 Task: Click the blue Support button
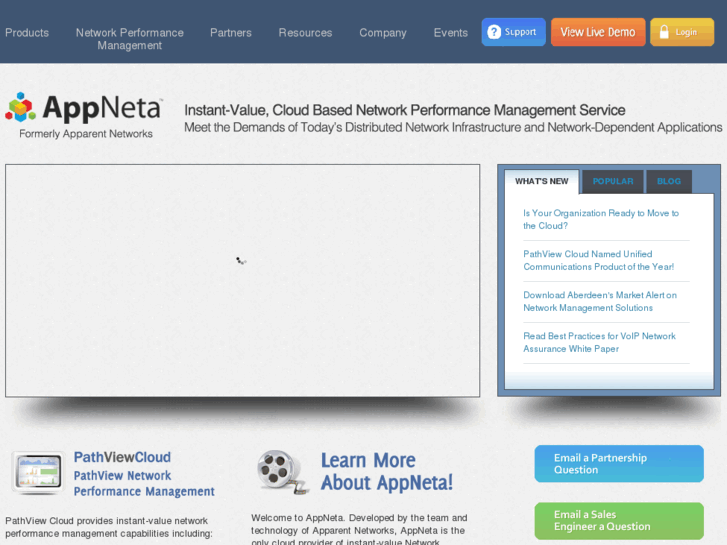coord(514,32)
